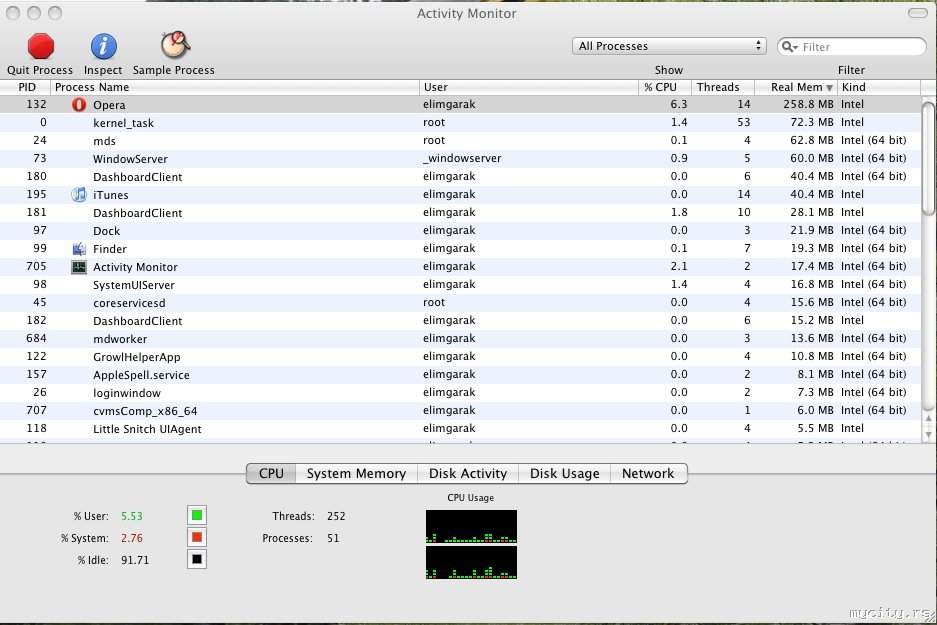Click the 91.71 idle percentage value
This screenshot has width=937, height=625.
(134, 560)
